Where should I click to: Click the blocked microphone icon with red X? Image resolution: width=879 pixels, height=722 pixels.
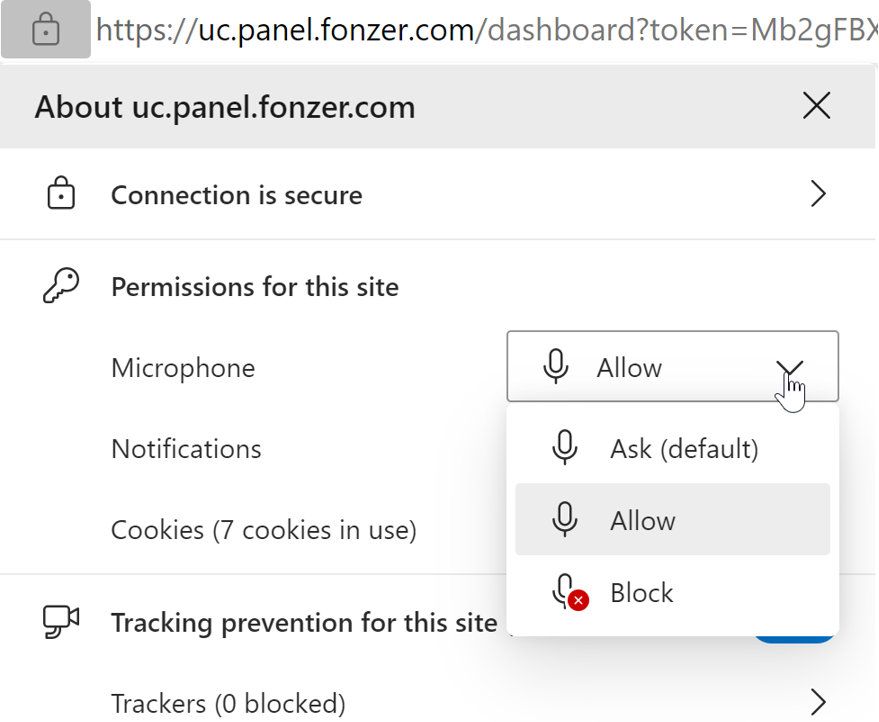[x=570, y=592]
